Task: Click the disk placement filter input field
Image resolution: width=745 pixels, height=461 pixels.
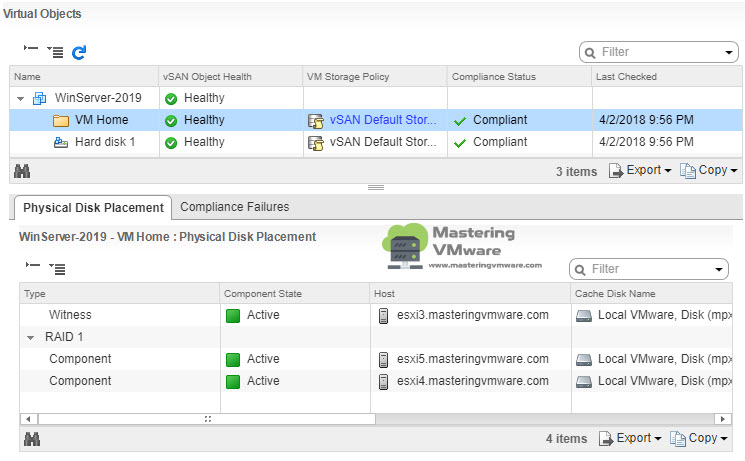Action: click(x=649, y=269)
